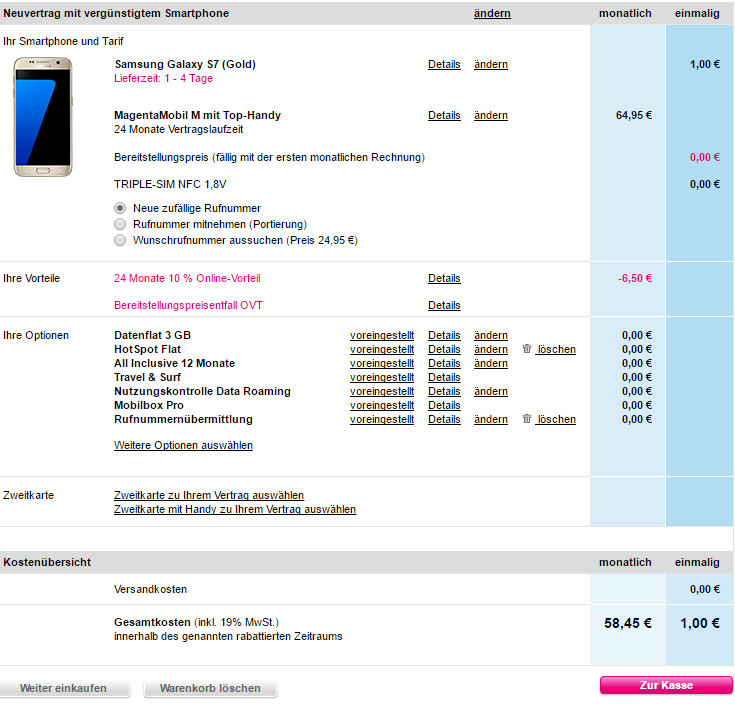The height and width of the screenshot is (704, 735).
Task: Click ändern for Samsung Galaxy S7 (Gold)
Action: (x=491, y=64)
